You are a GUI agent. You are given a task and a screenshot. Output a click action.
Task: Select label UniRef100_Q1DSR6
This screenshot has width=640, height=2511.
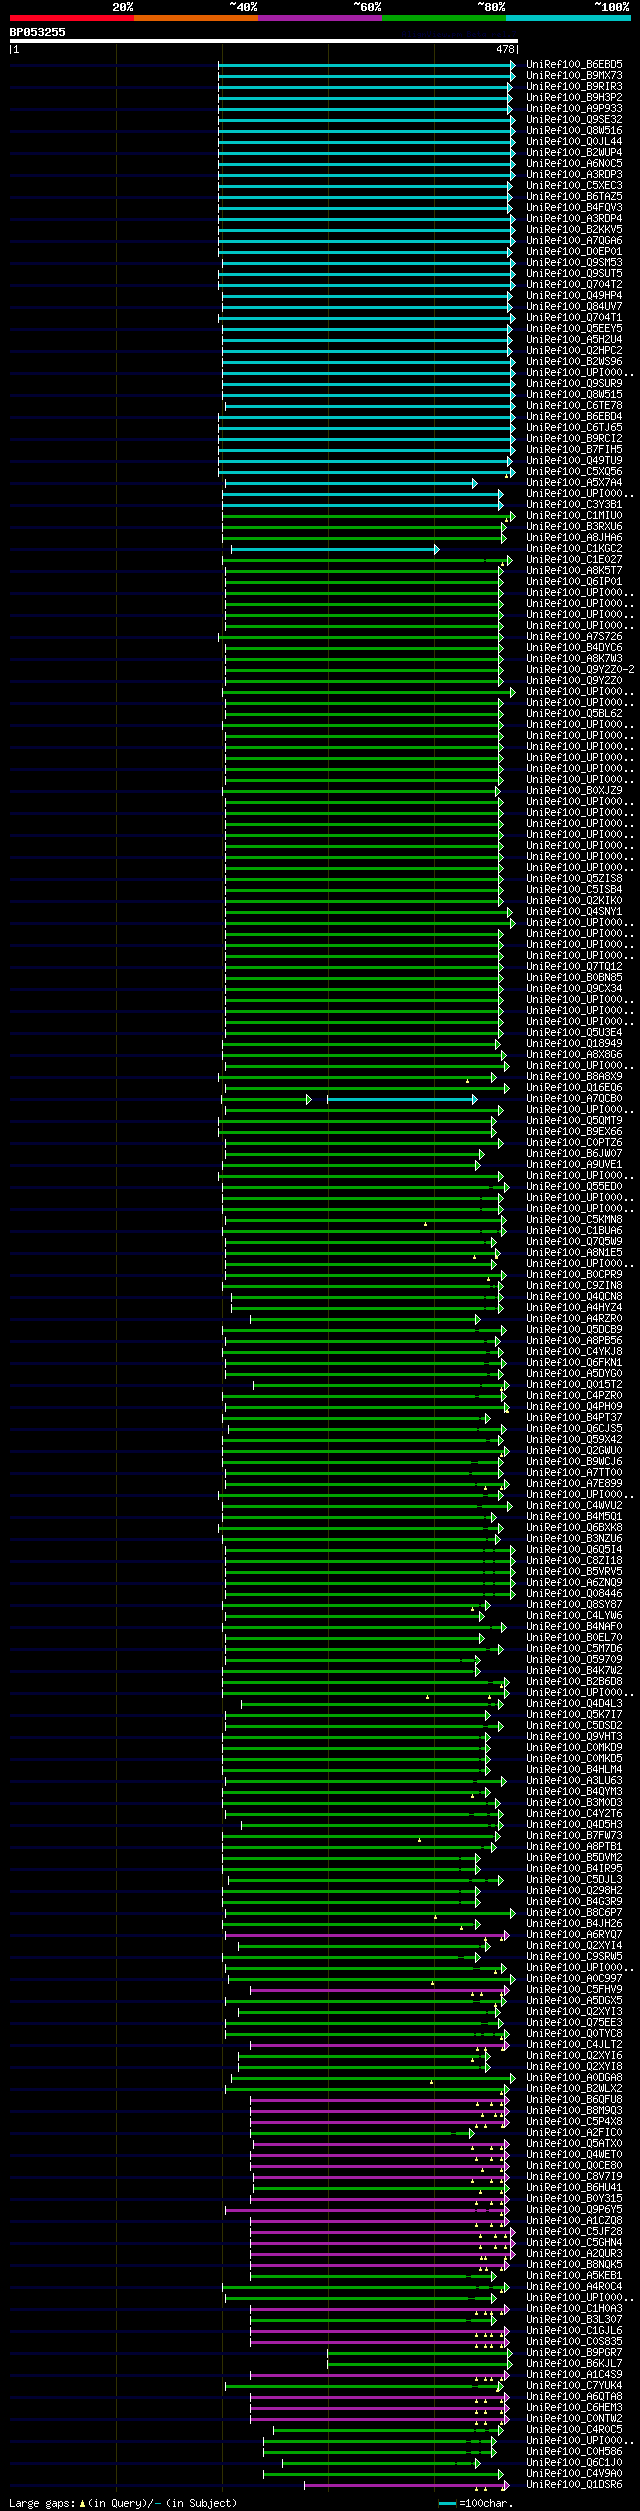point(574,2485)
